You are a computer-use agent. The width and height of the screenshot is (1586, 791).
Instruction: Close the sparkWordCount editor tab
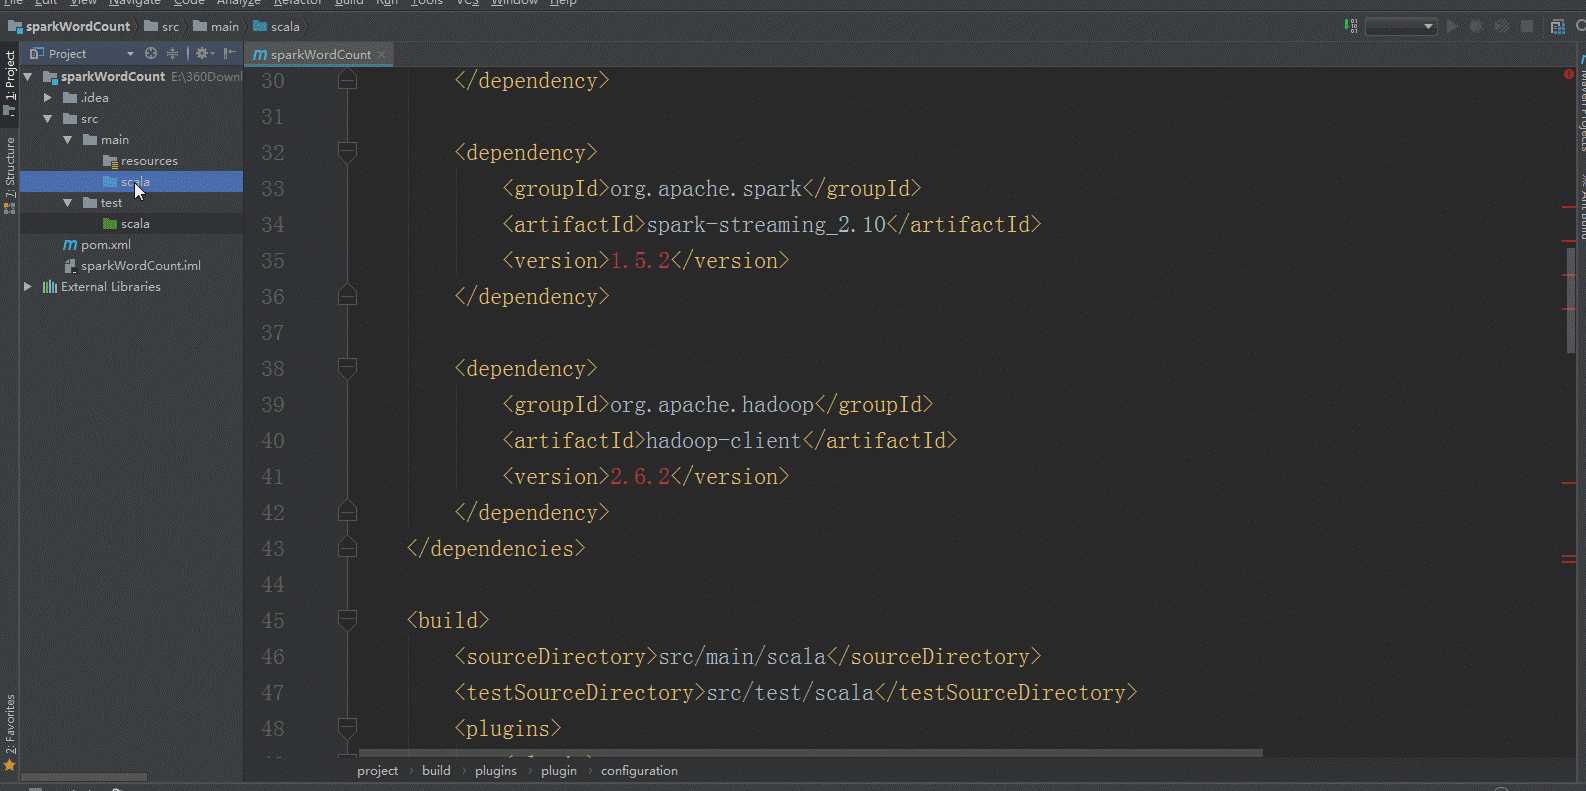tap(382, 55)
